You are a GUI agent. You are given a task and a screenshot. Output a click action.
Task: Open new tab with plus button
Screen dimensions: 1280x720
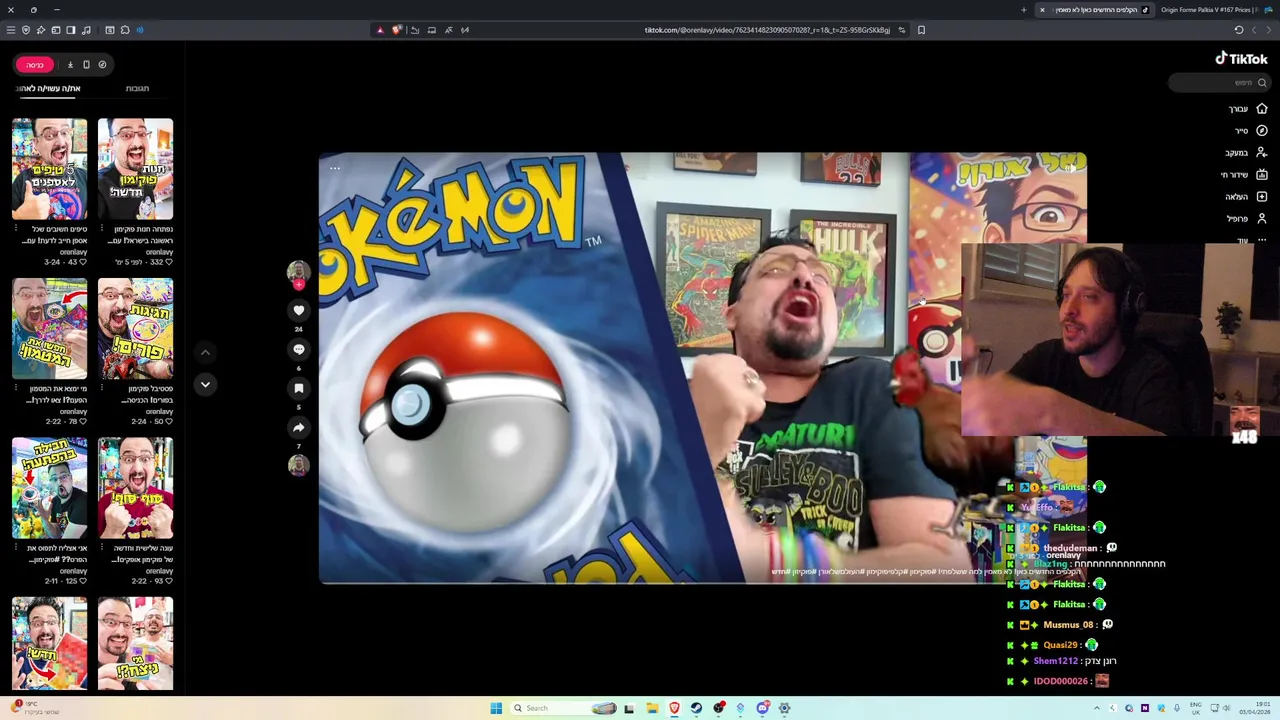[x=1023, y=10]
